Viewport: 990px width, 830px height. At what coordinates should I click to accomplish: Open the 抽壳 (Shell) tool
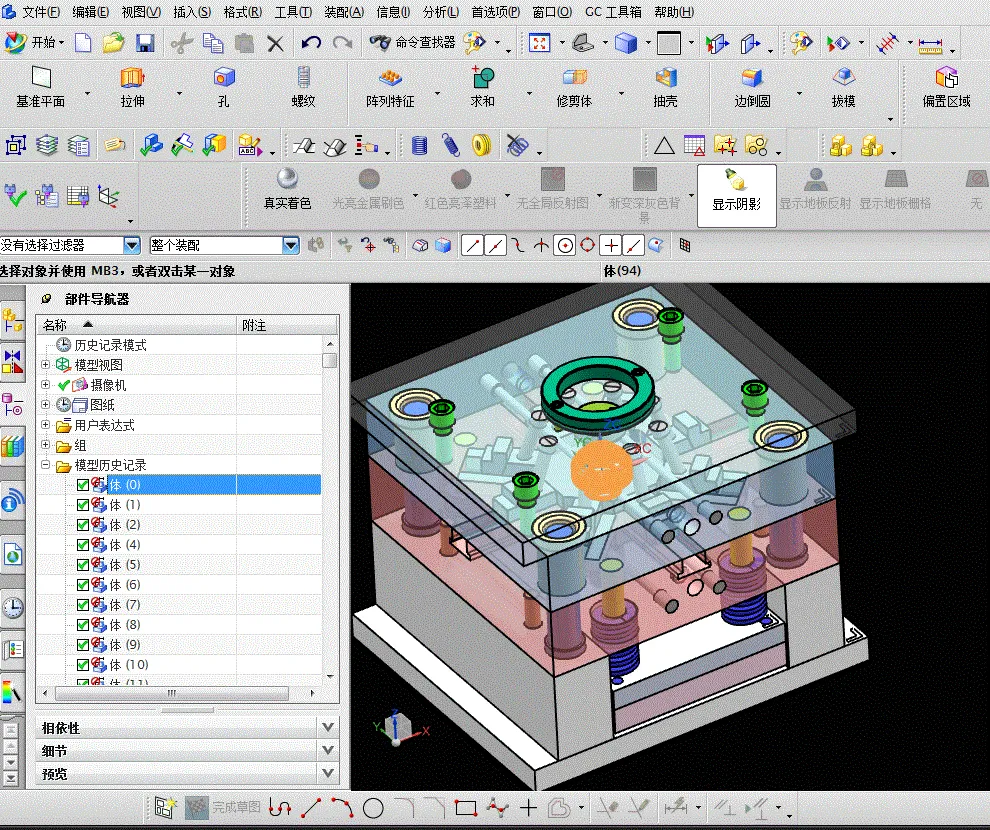tap(665, 79)
